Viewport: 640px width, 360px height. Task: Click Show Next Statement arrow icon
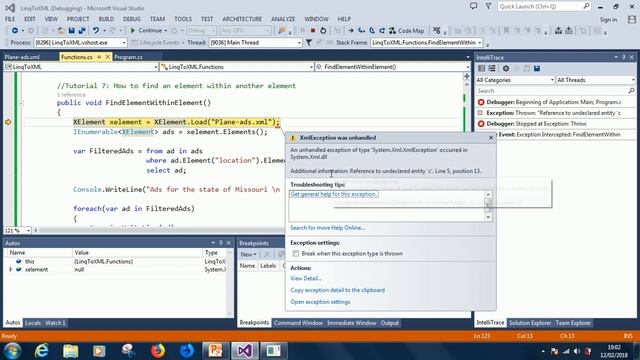tap(351, 31)
